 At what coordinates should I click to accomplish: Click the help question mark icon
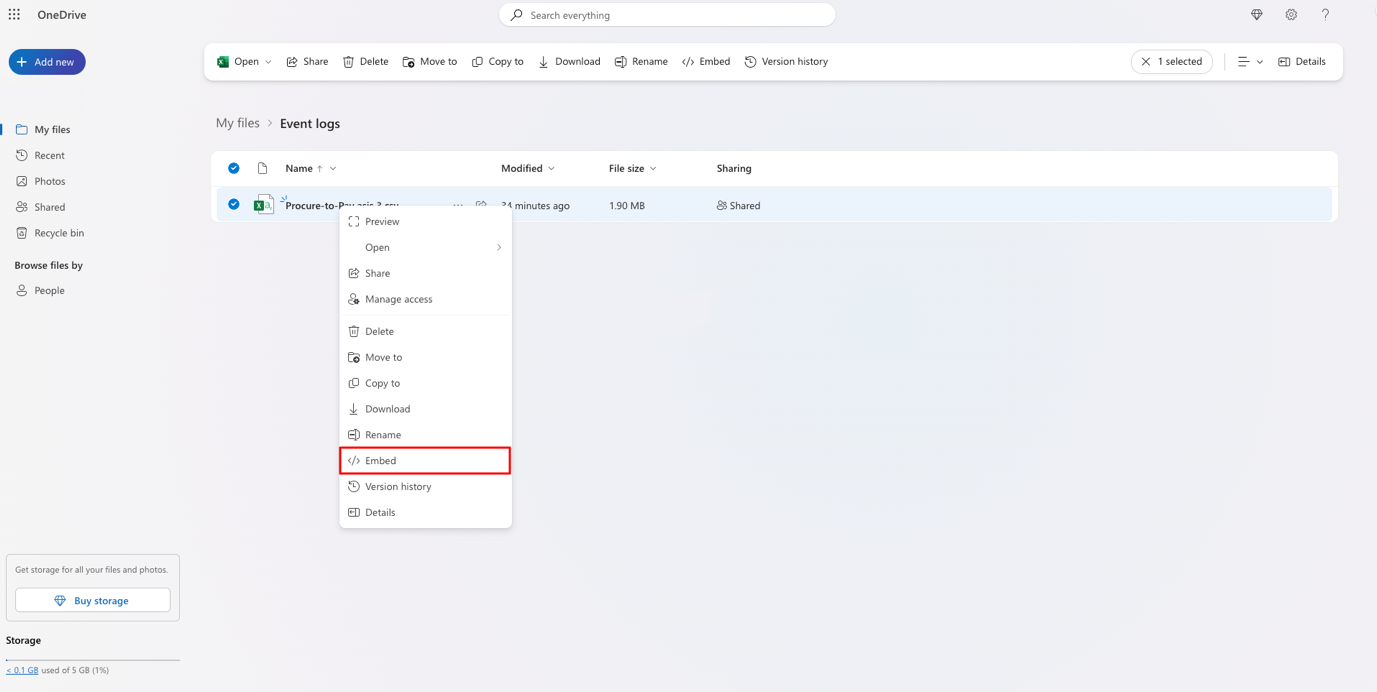point(1325,15)
